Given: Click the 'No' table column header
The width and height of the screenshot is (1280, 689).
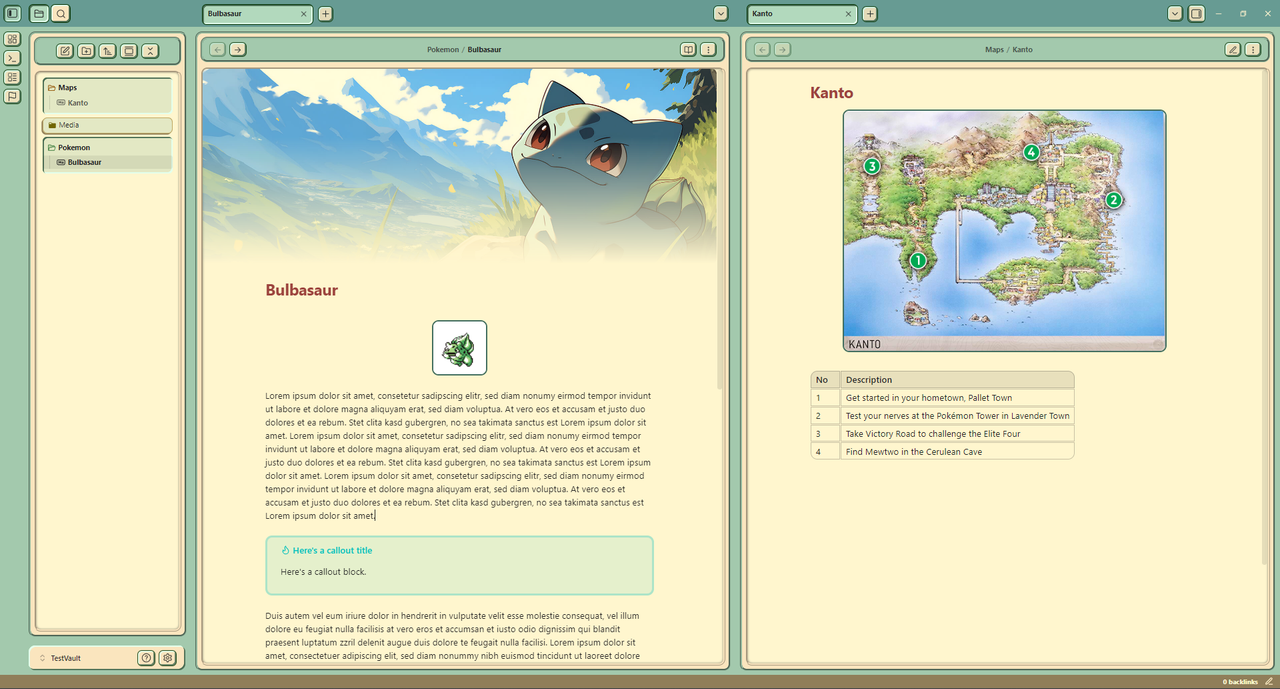Looking at the screenshot, I should [825, 380].
